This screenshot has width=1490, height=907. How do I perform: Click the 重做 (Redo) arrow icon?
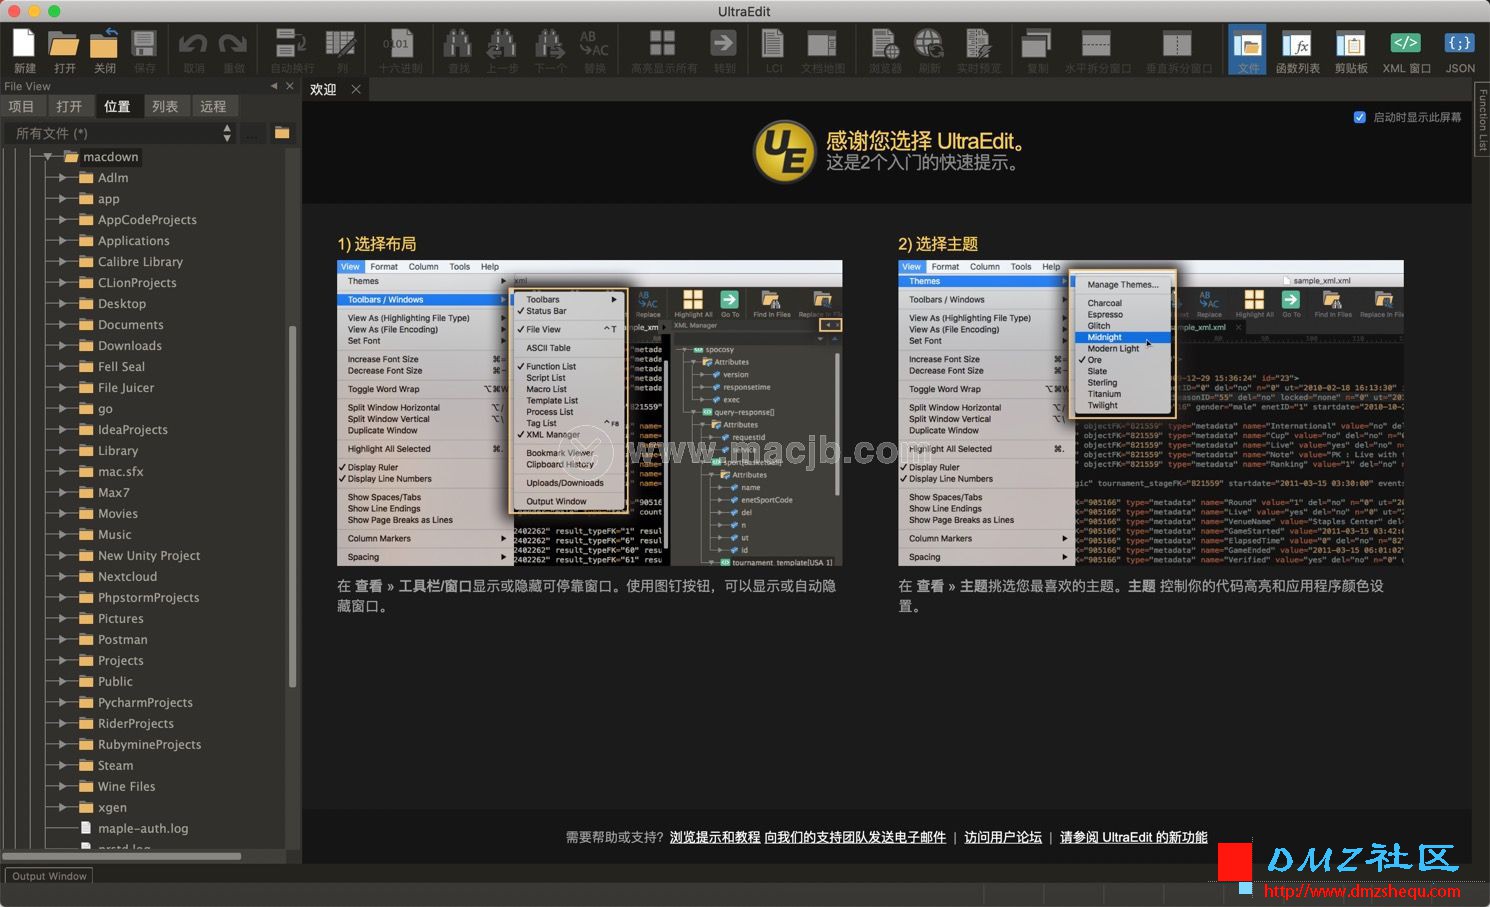[x=233, y=45]
